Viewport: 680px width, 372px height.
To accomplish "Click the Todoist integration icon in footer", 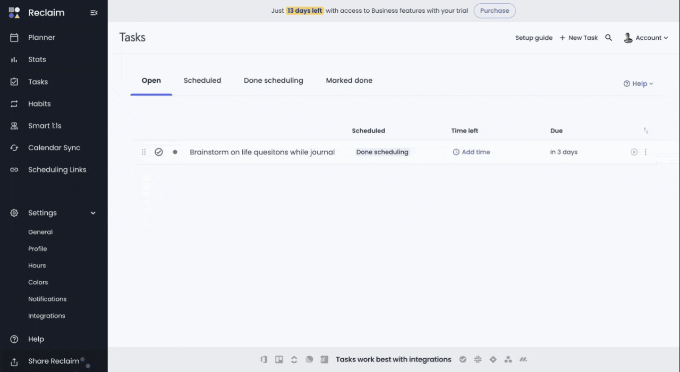I will (324, 359).
